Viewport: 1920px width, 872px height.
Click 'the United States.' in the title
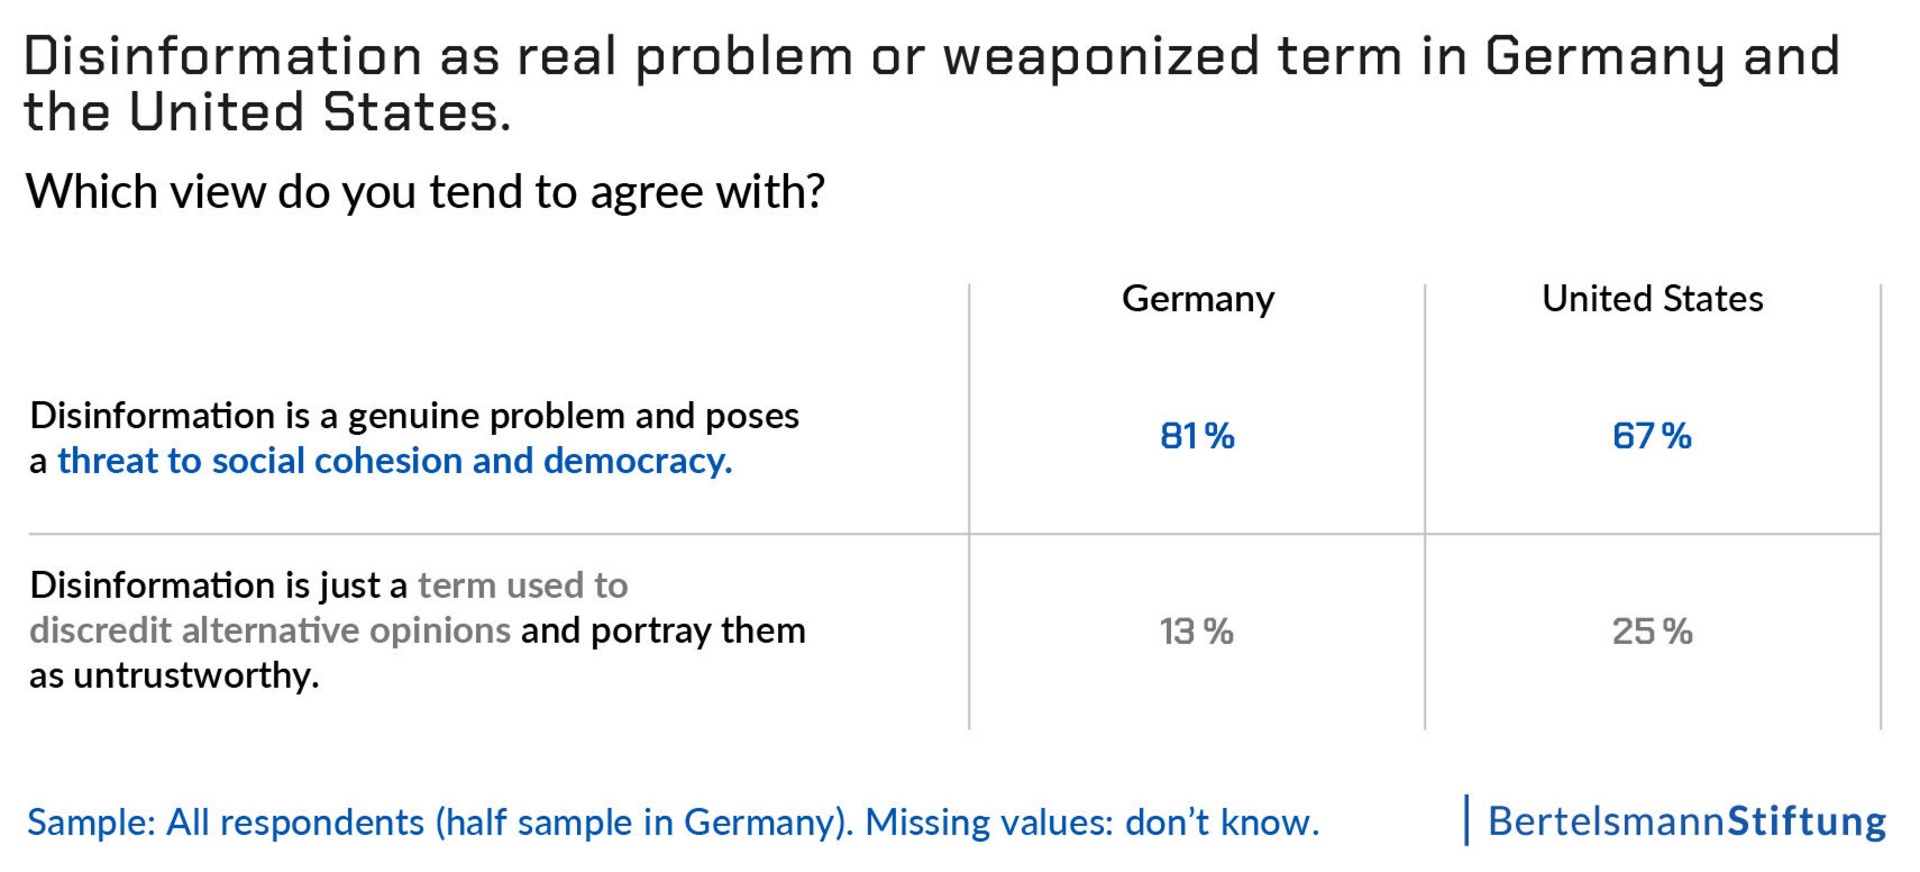click(267, 112)
